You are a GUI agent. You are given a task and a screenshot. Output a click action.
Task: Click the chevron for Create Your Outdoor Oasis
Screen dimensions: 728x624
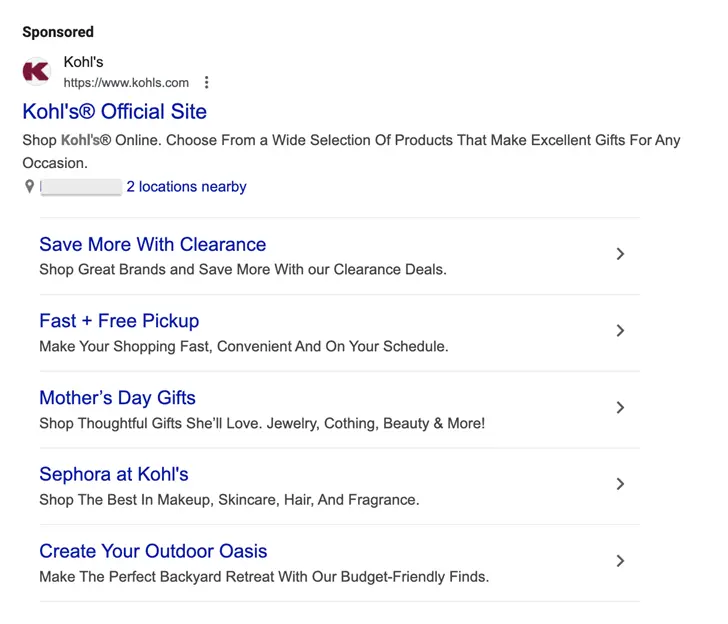pos(620,561)
